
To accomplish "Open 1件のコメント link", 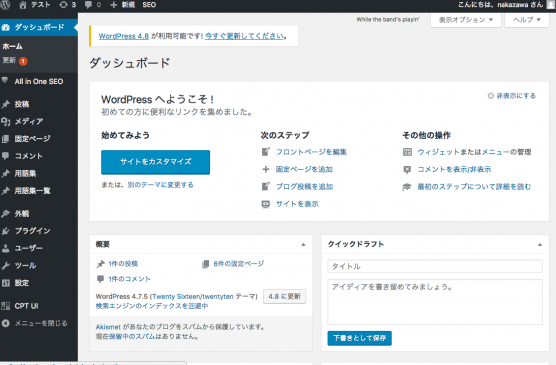I will click(129, 279).
